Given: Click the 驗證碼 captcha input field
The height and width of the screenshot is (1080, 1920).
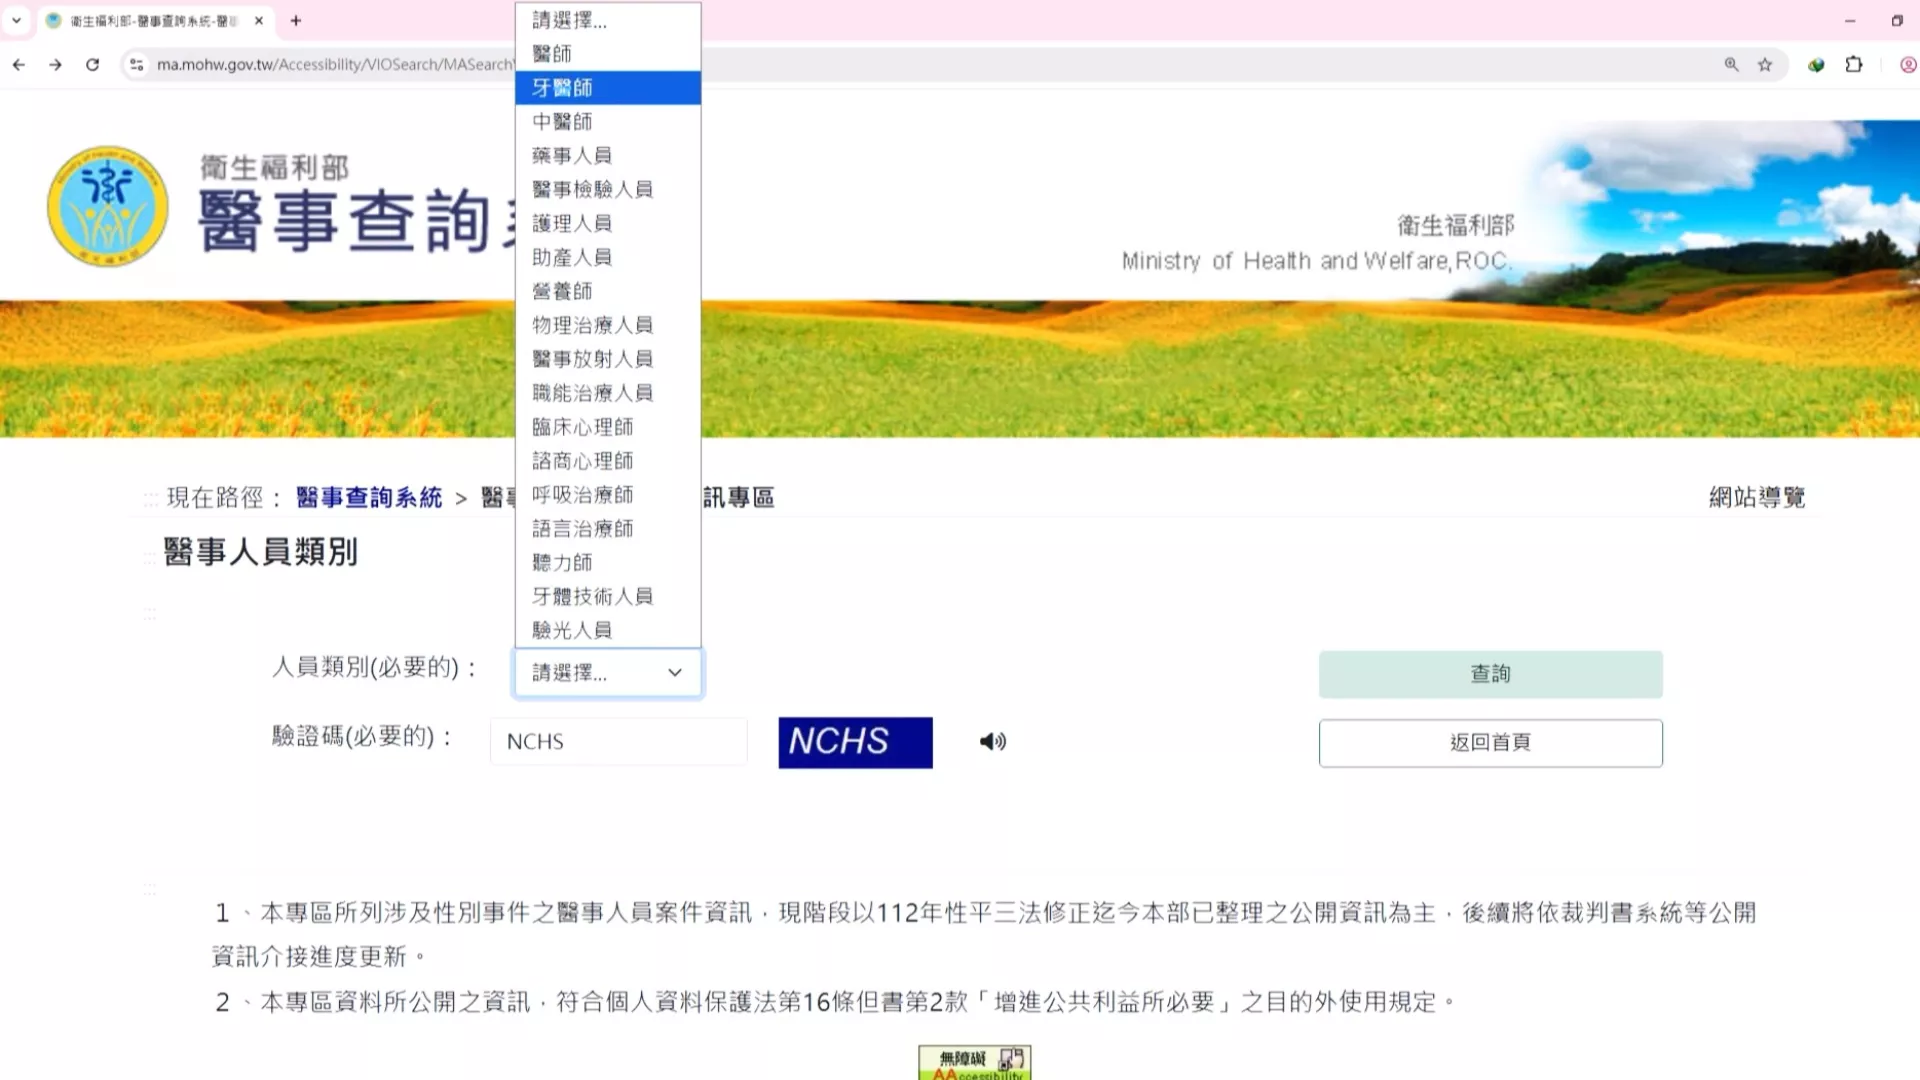Looking at the screenshot, I should pos(618,742).
